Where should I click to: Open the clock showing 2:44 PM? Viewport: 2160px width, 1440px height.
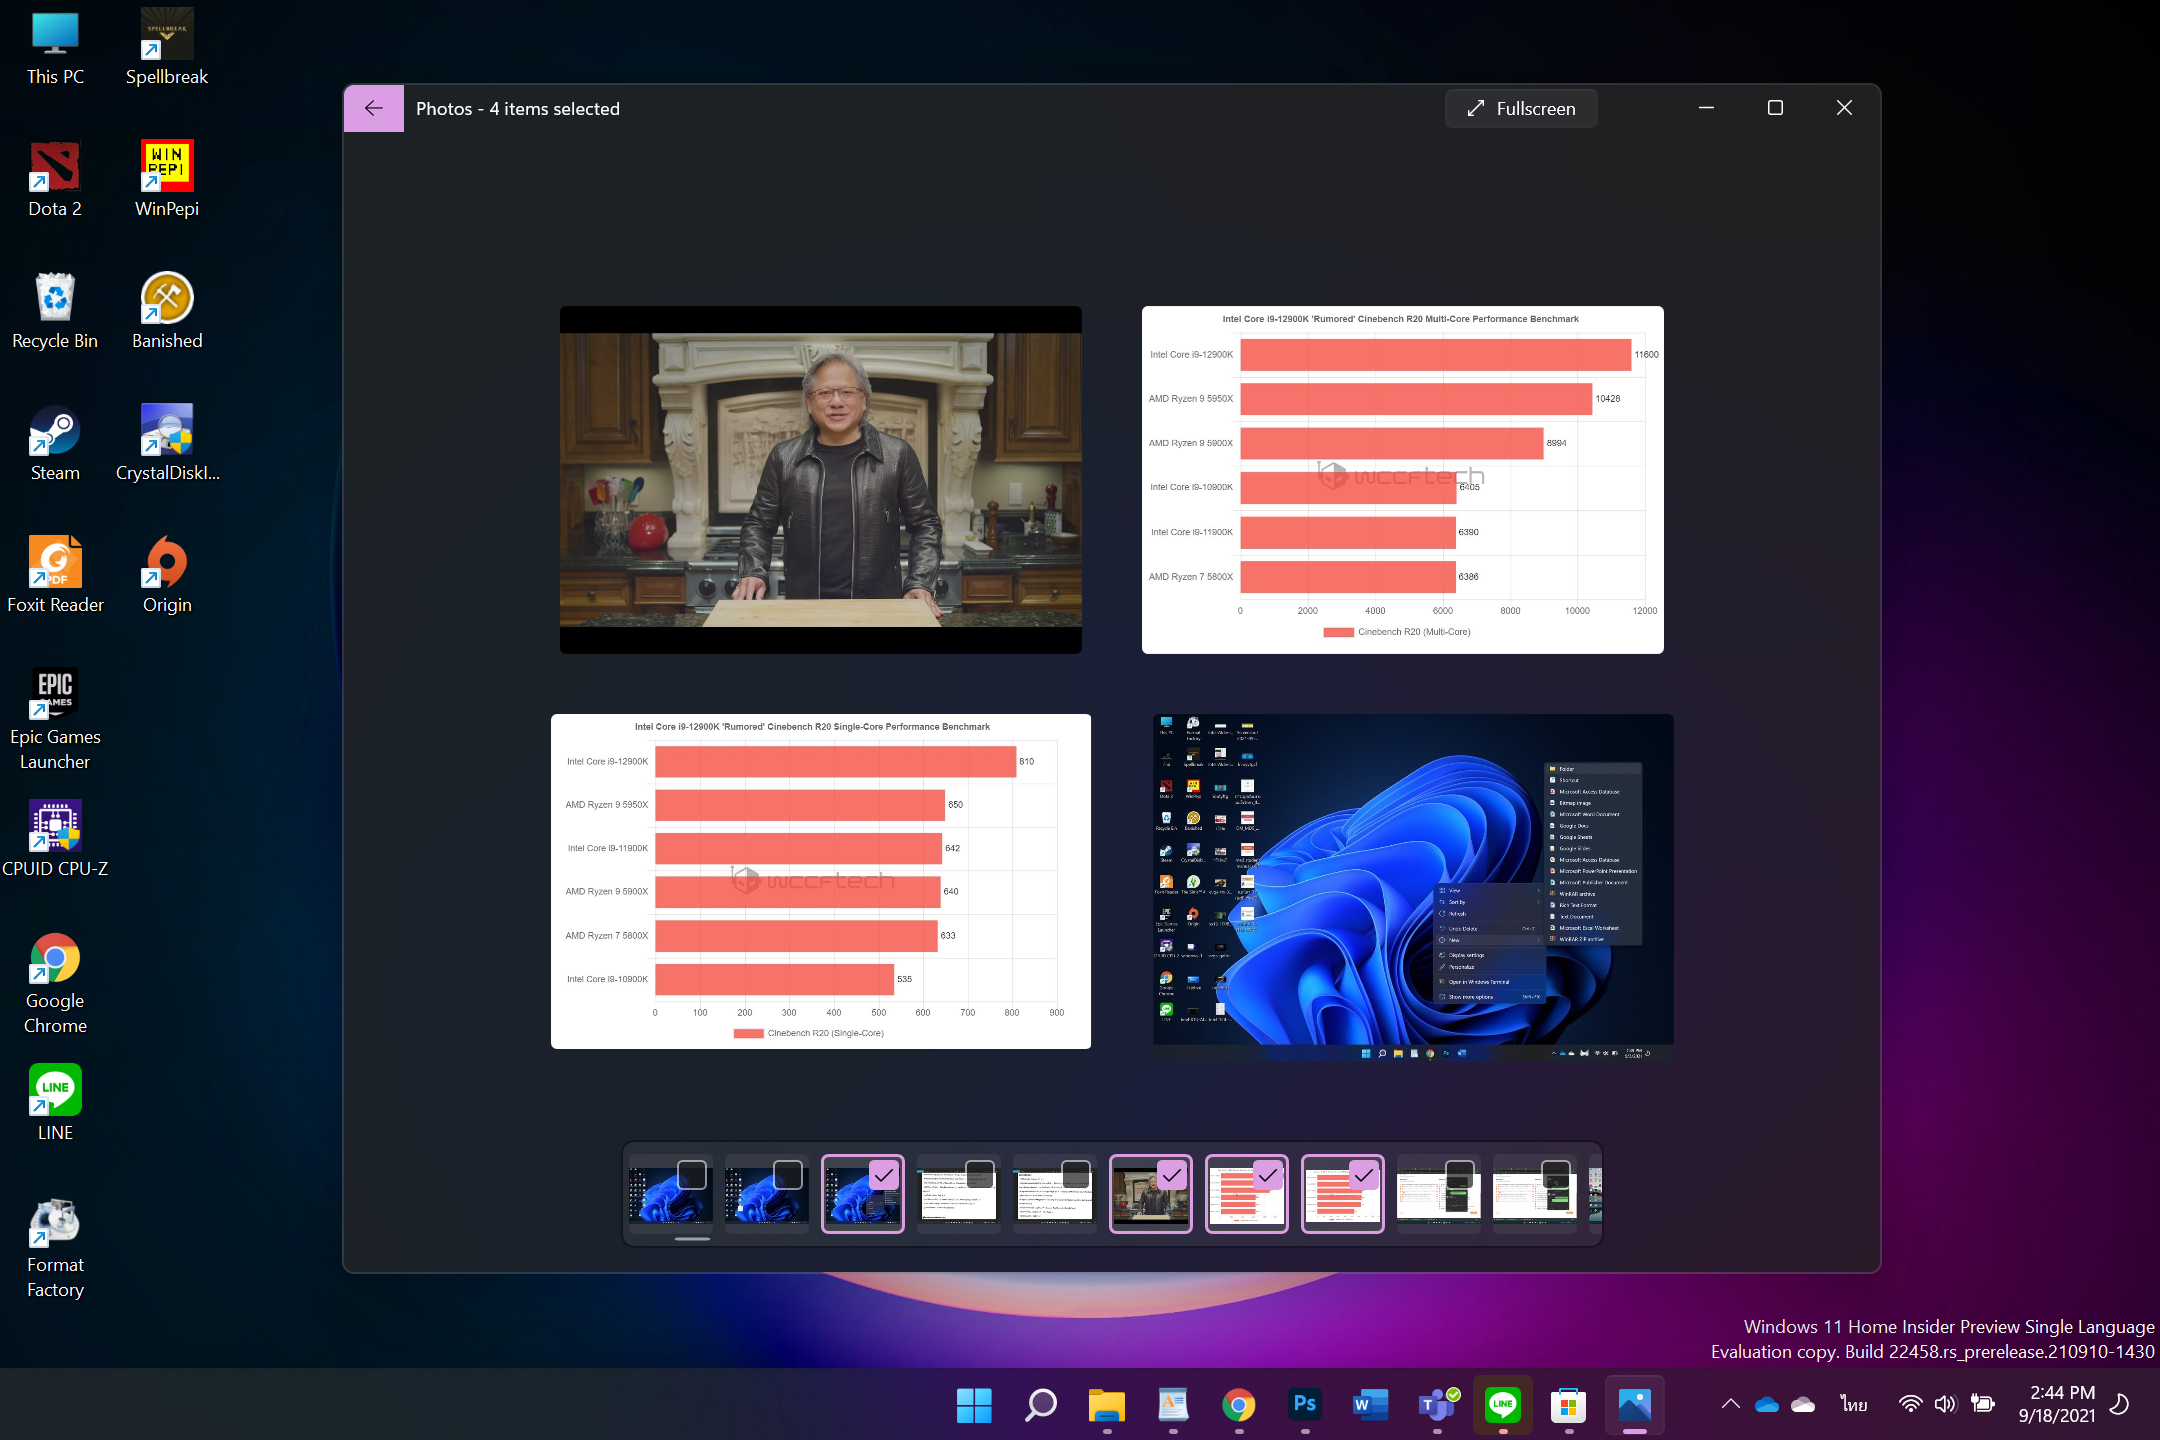pos(2056,1404)
